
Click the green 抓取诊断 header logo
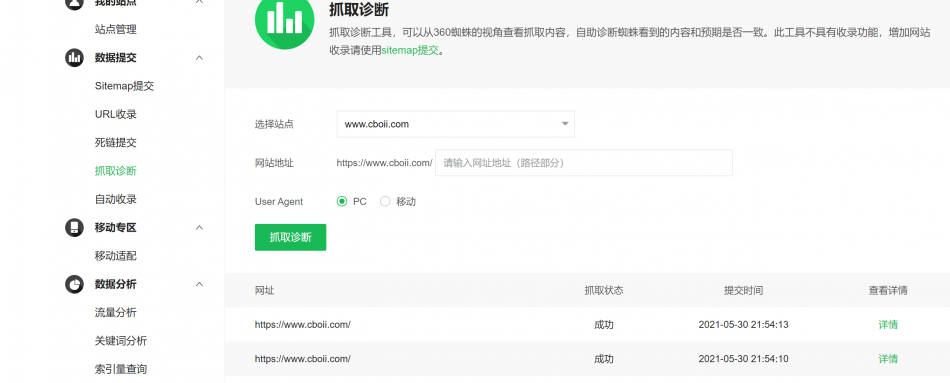tap(284, 19)
